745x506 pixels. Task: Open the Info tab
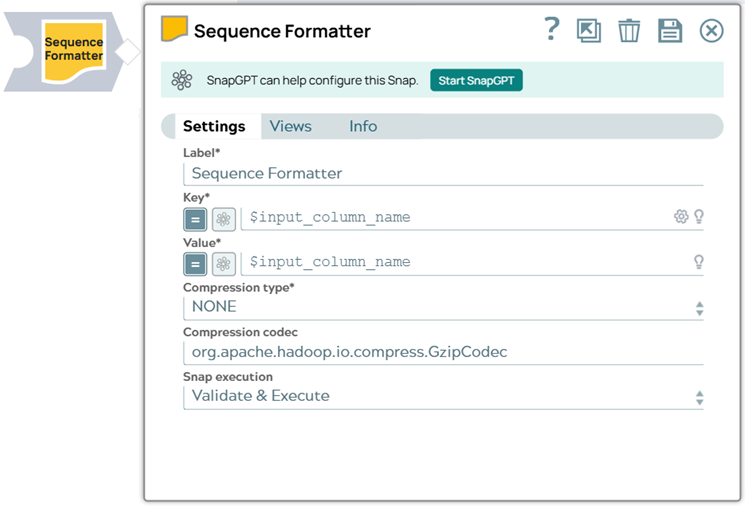click(x=363, y=126)
